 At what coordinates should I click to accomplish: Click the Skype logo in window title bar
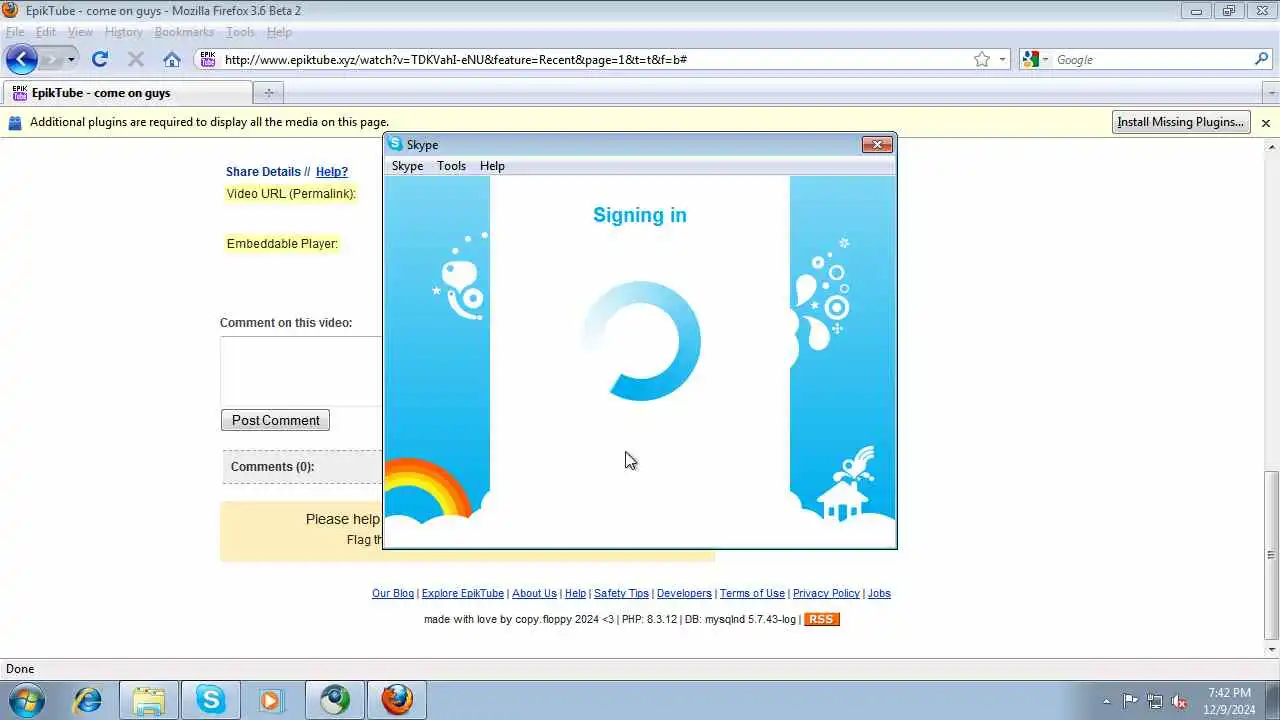point(395,144)
